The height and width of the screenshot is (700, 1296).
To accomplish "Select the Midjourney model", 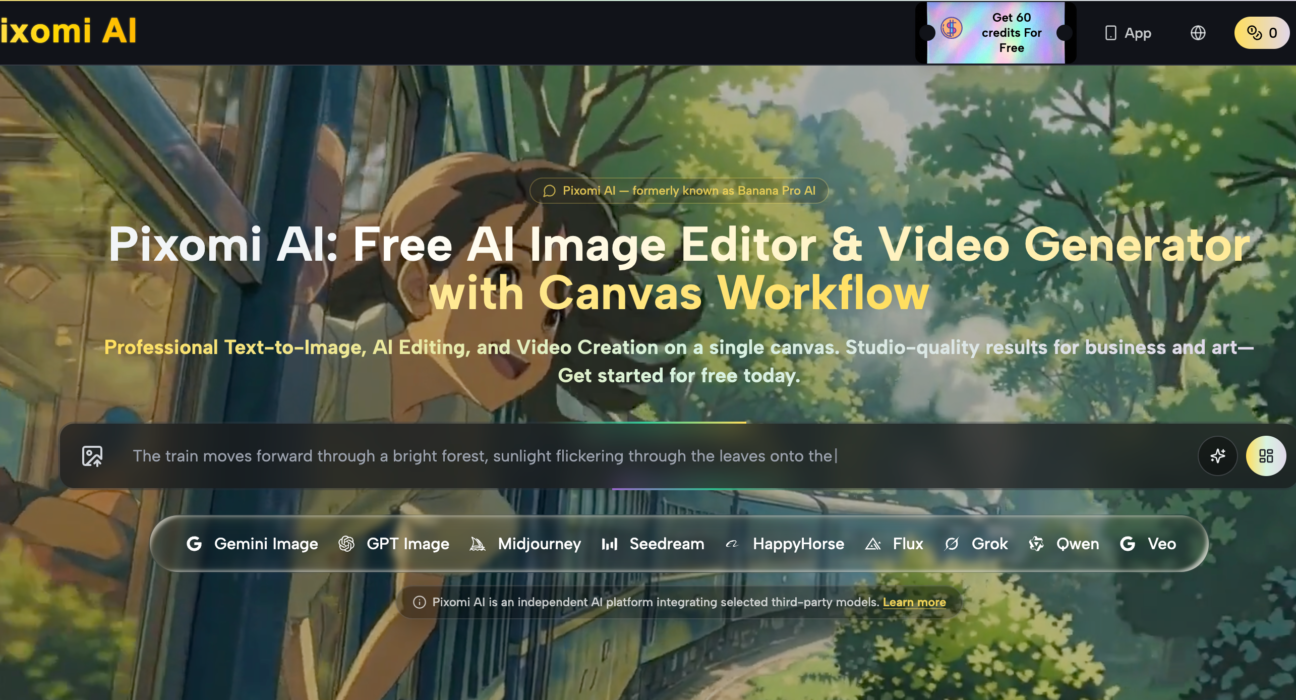I will (526, 544).
